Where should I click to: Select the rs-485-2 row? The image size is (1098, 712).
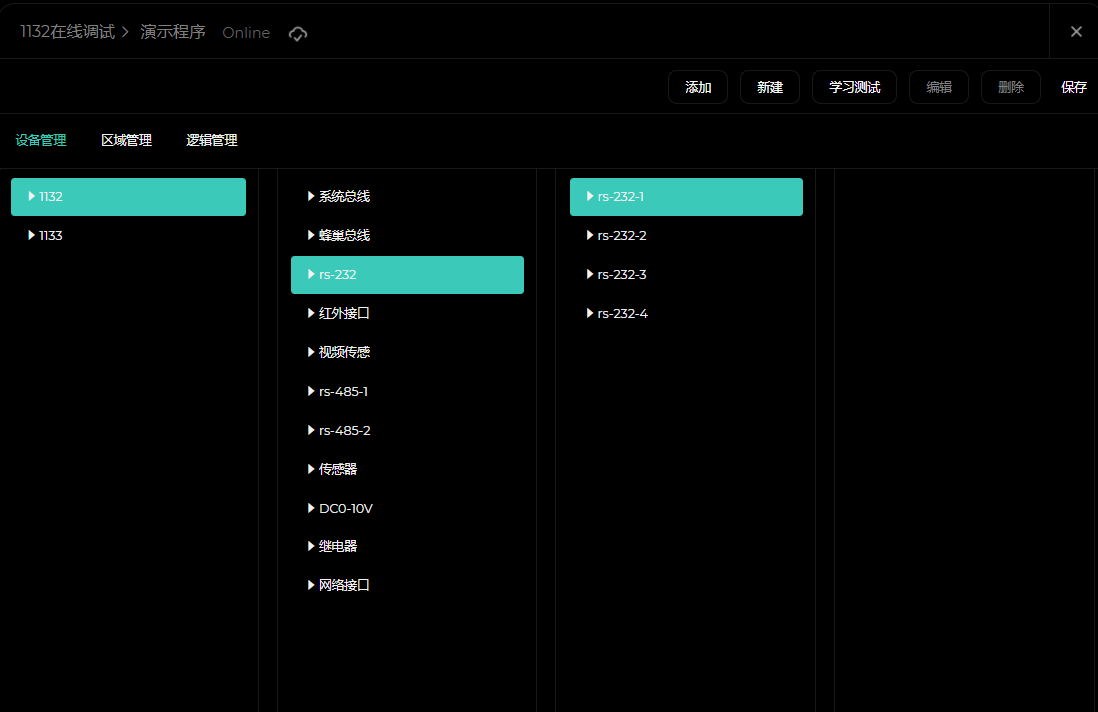point(407,431)
